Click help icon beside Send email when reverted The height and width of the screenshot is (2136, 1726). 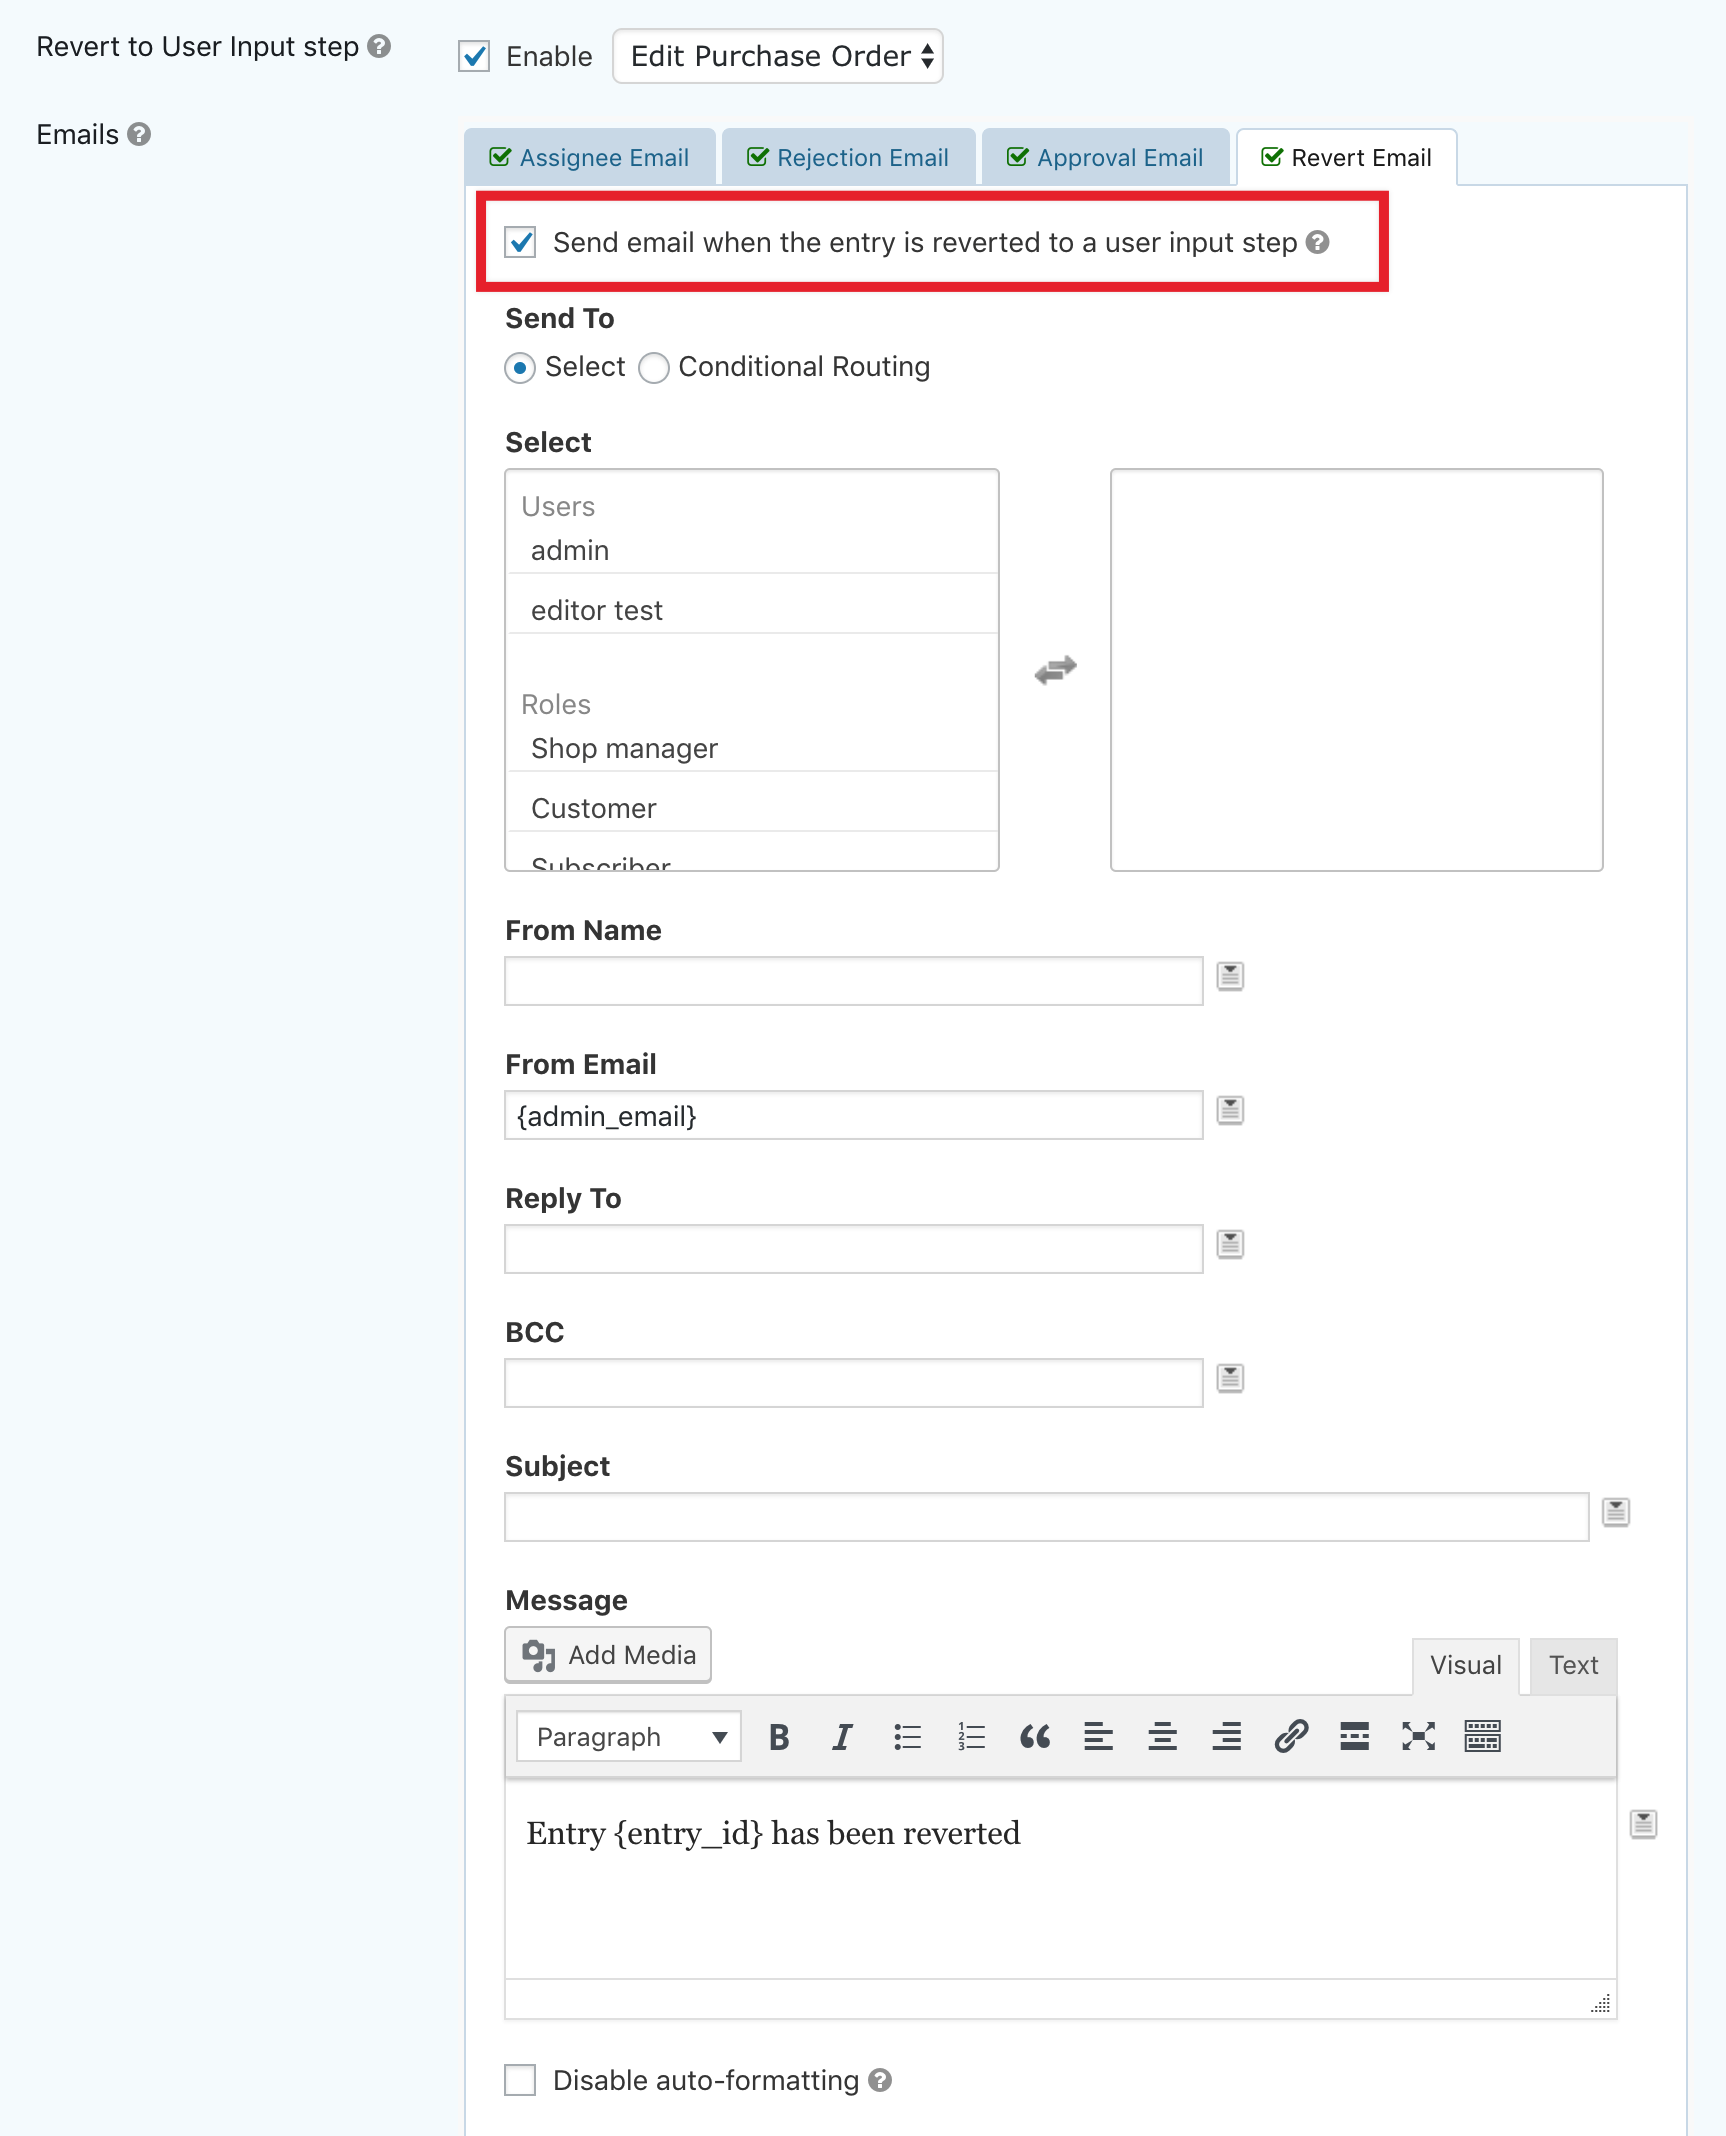[1318, 242]
